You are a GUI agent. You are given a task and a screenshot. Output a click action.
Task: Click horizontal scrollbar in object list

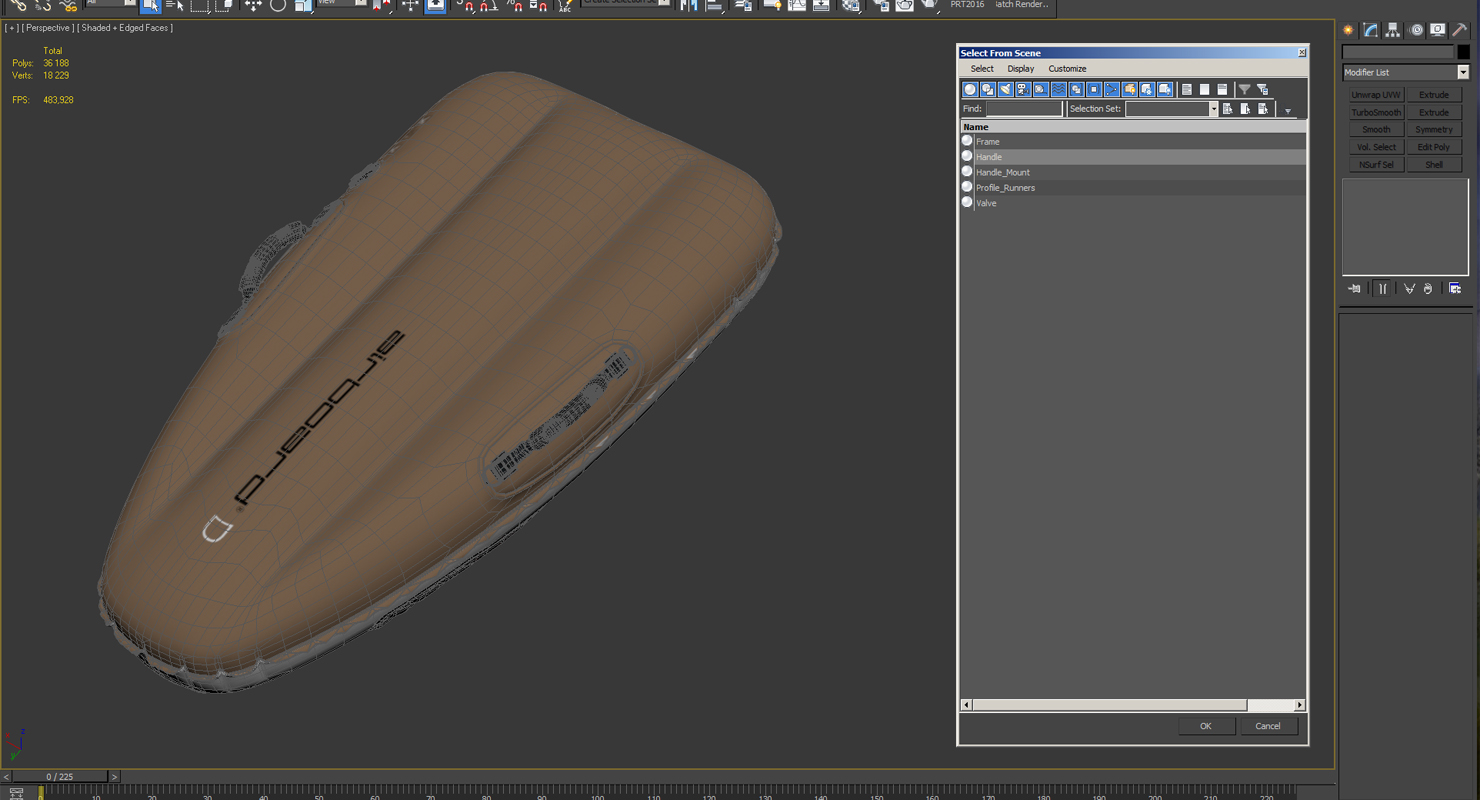click(1109, 705)
